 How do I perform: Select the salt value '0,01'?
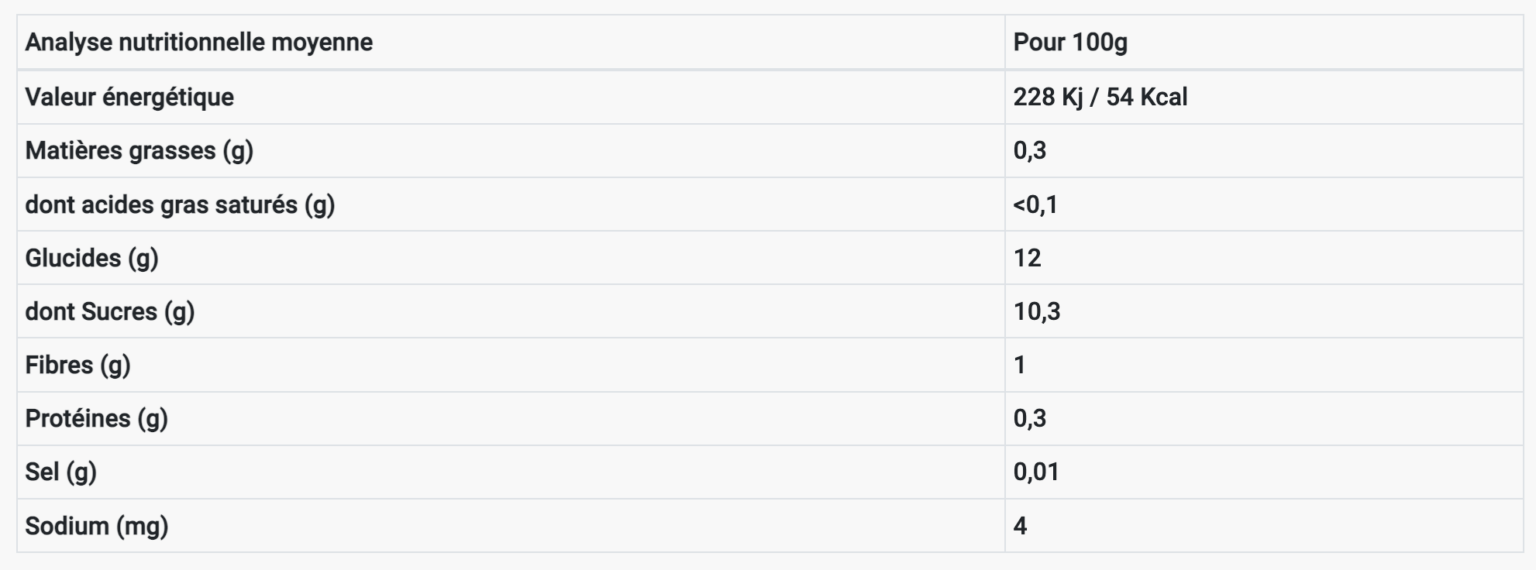(1036, 472)
